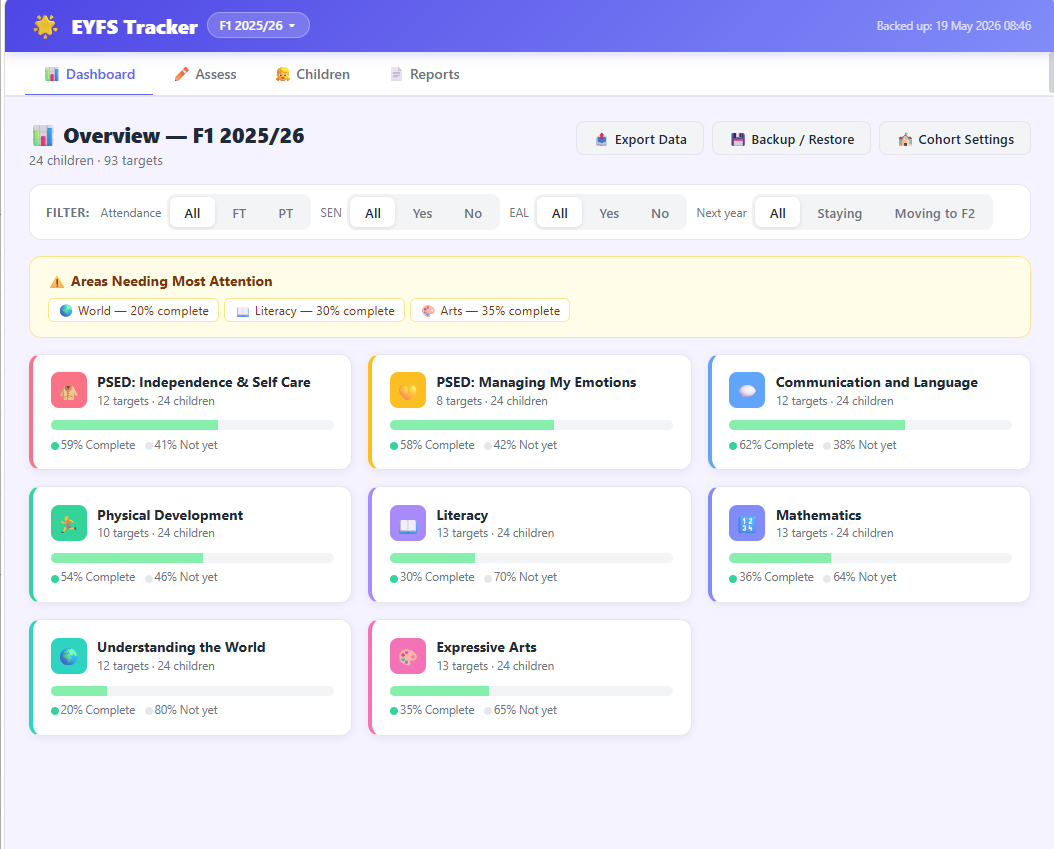
Task: Click the child face icon beside Children
Action: click(x=282, y=74)
